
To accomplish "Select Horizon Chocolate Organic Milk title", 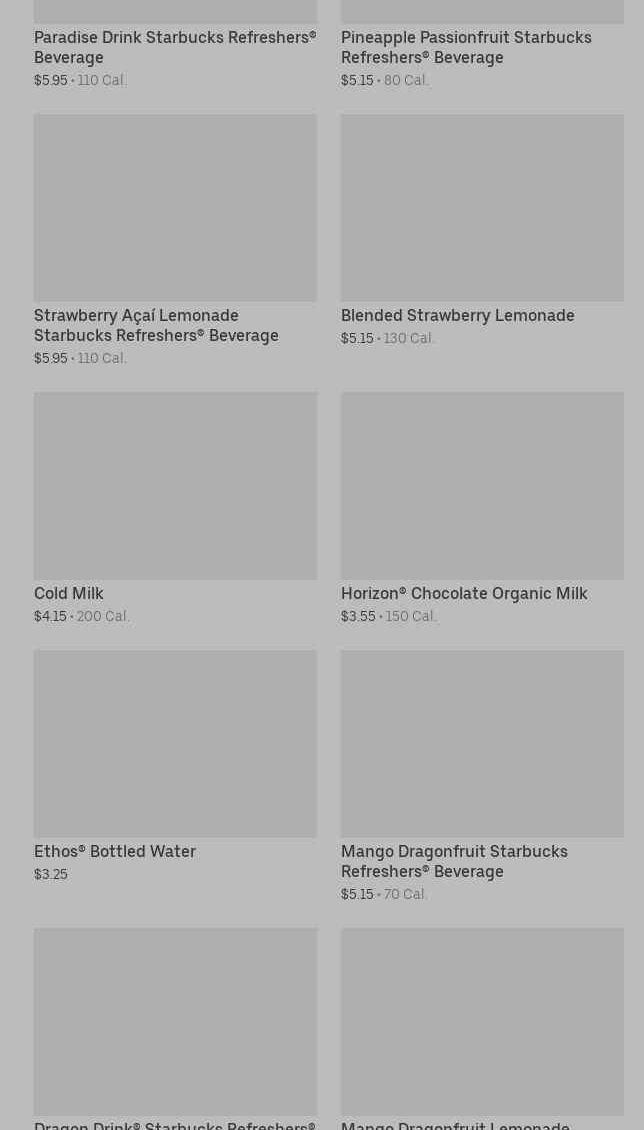I will click(x=464, y=593).
